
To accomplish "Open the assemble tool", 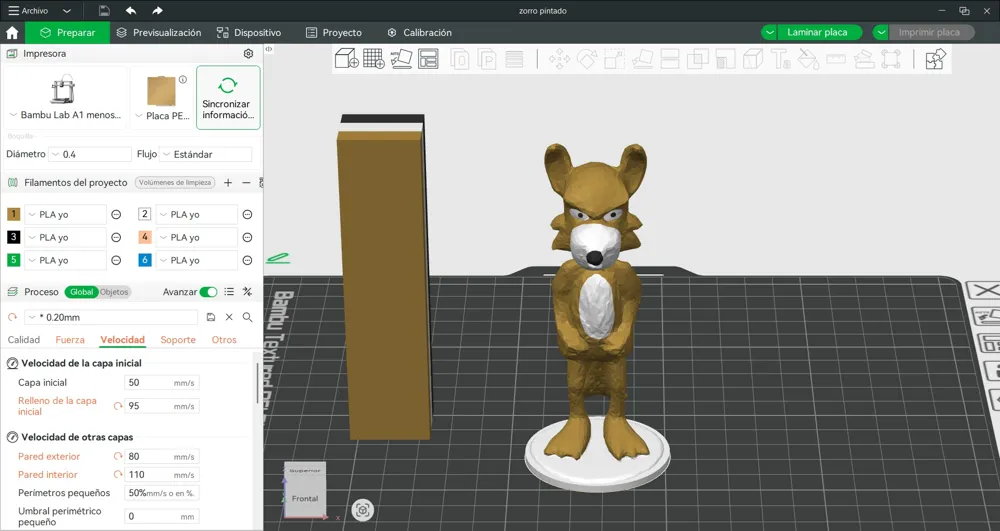I will 864,59.
